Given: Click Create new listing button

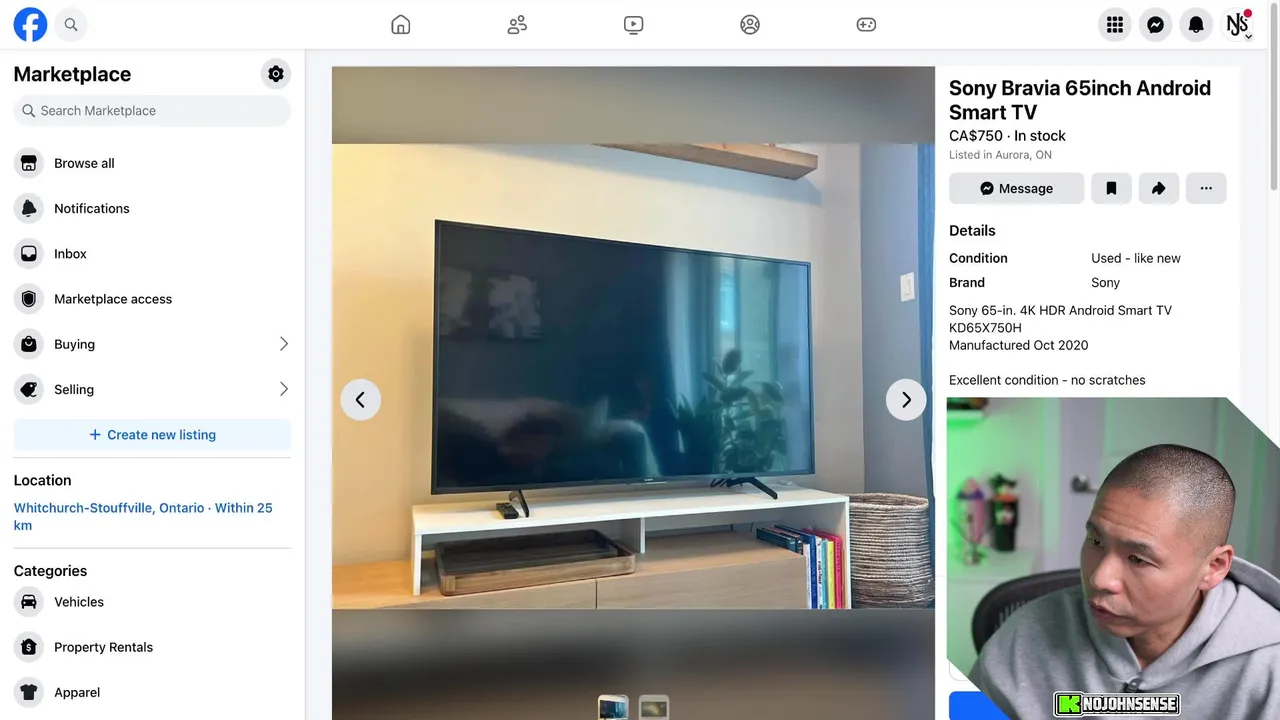Looking at the screenshot, I should pos(152,435).
